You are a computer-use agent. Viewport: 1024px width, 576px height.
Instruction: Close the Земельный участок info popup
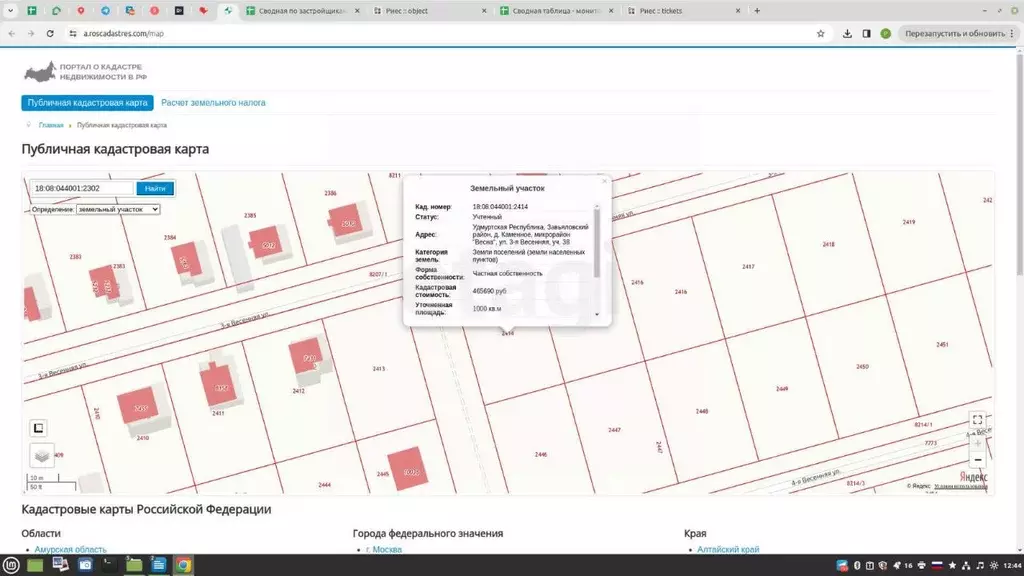pyautogui.click(x=603, y=181)
